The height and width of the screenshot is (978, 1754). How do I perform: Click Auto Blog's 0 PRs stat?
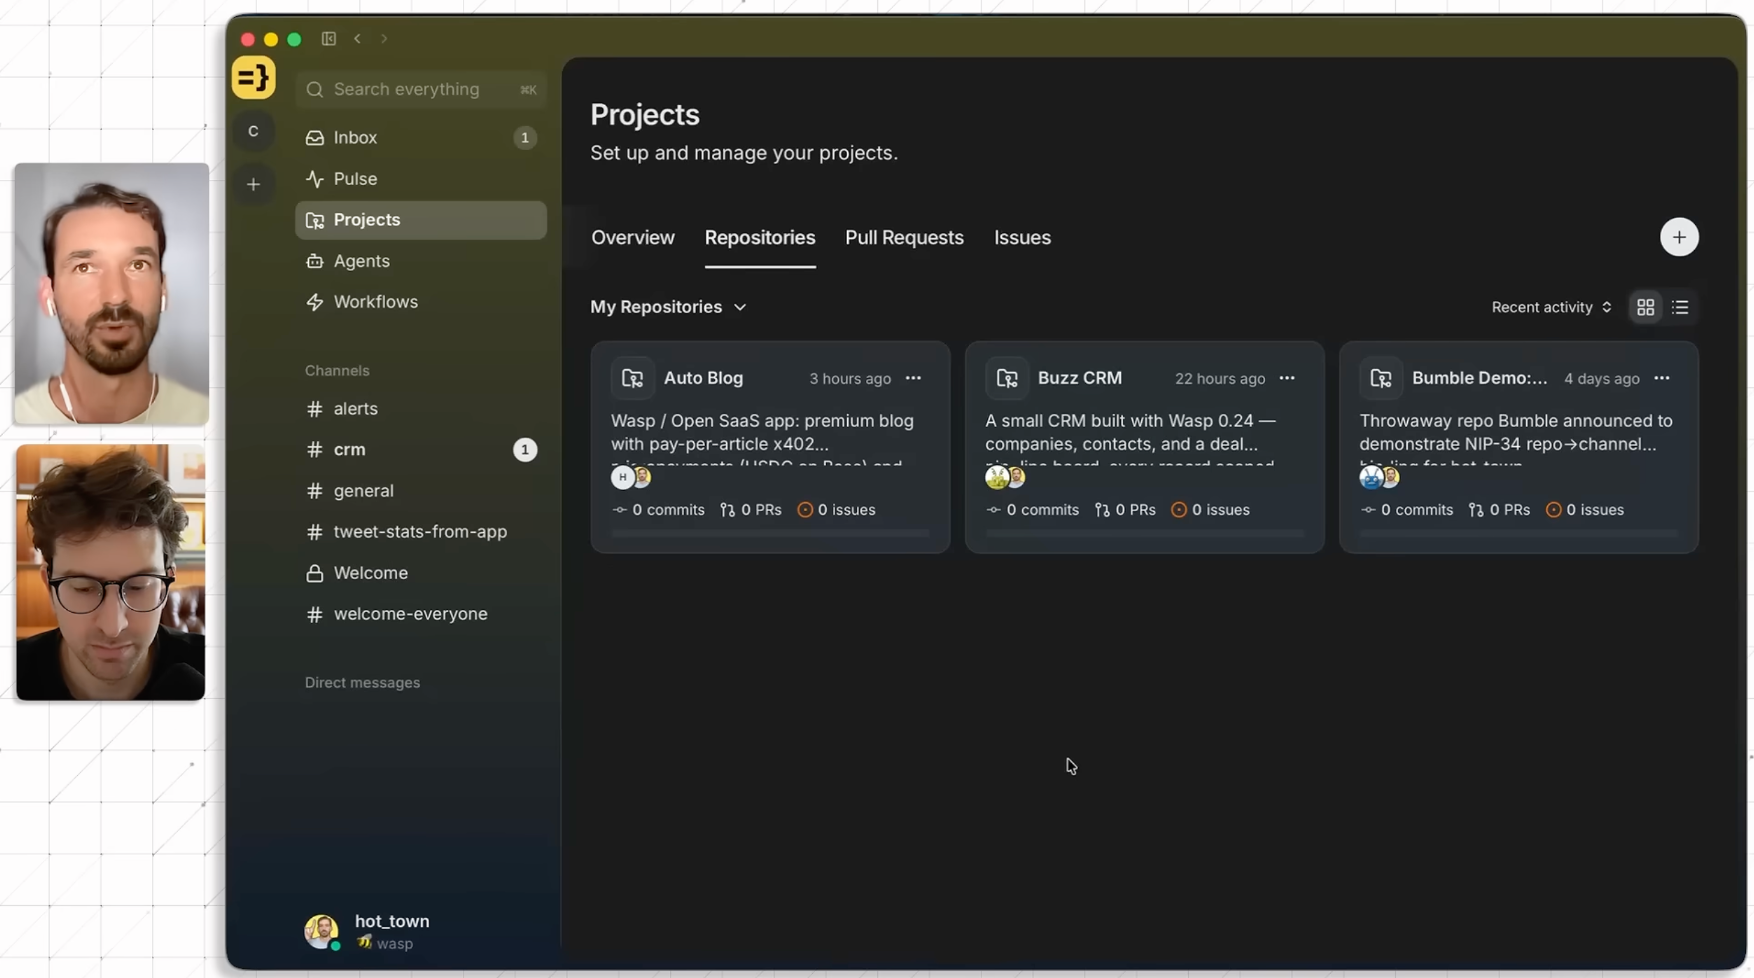pos(751,510)
